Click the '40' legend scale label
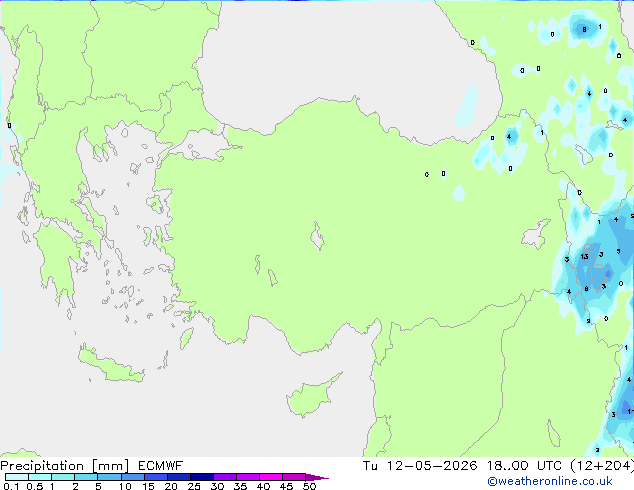Viewport: 634px width, 490px height. point(264,486)
